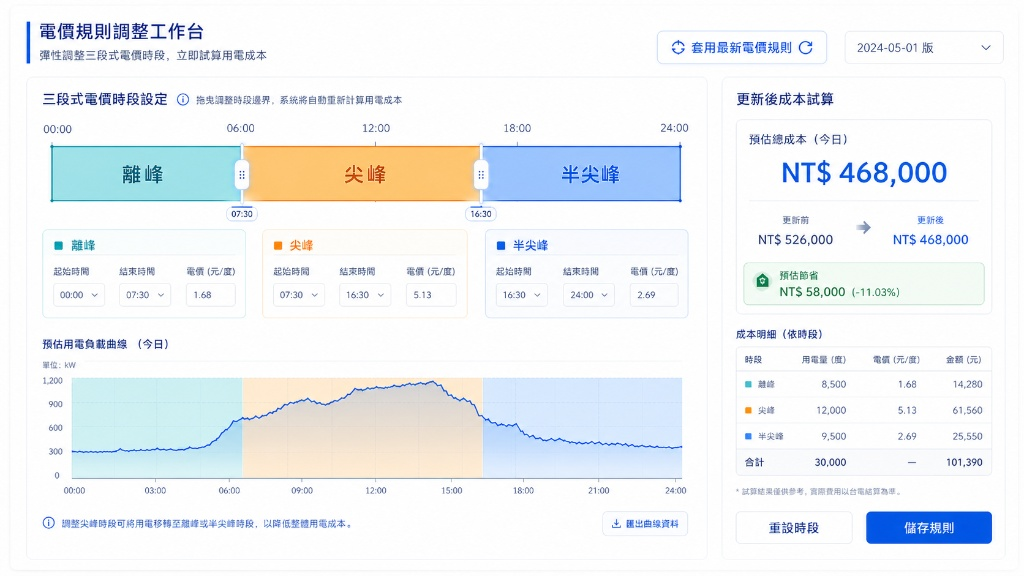1024x576 pixels.
Task: Click 61,560 amount in 尖峰 row
Action: [x=967, y=410]
